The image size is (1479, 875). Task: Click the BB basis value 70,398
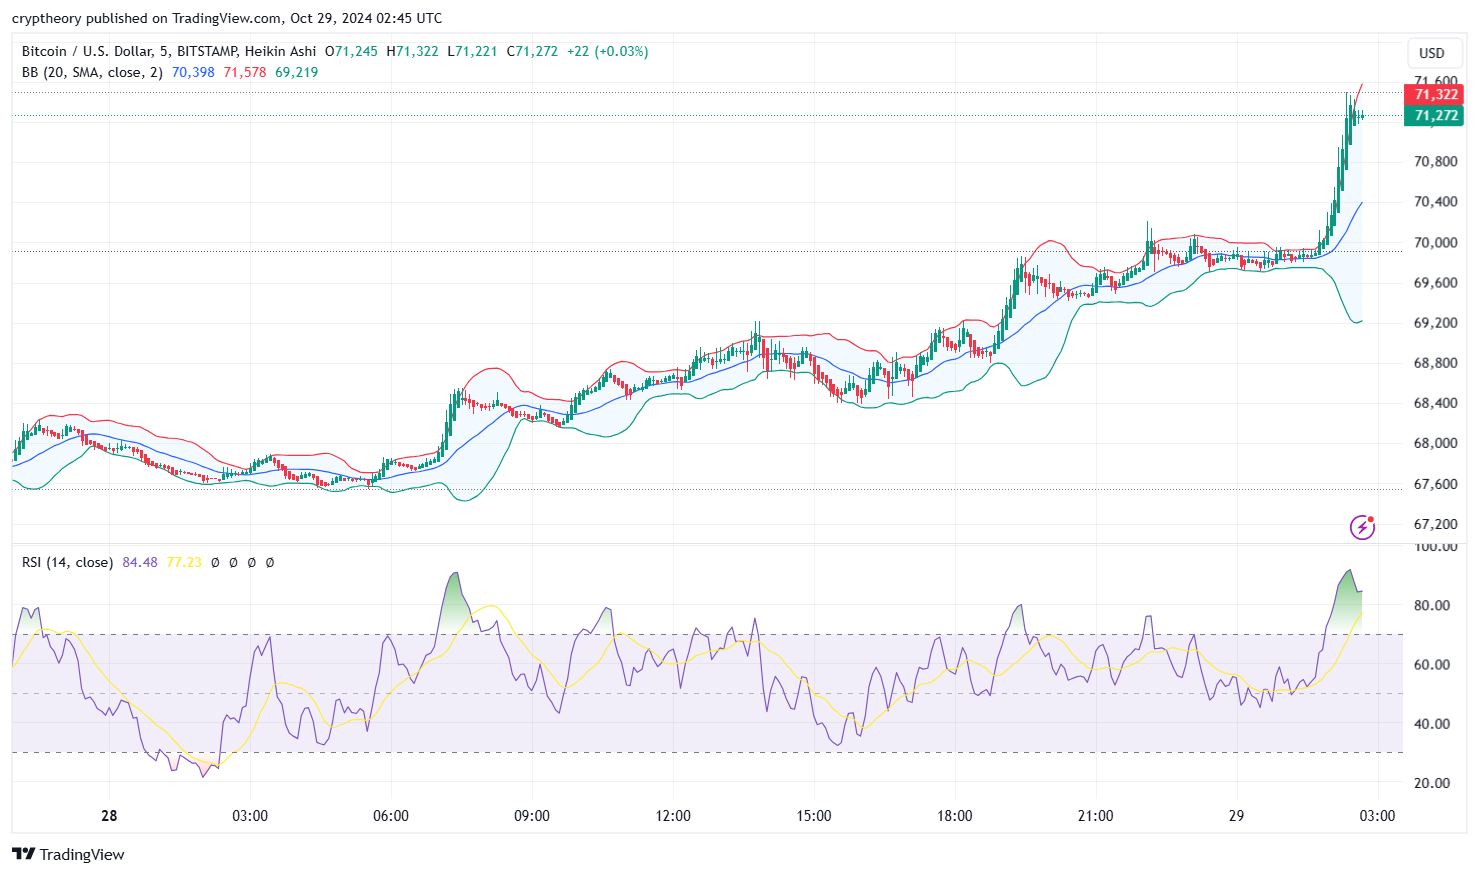tap(193, 72)
